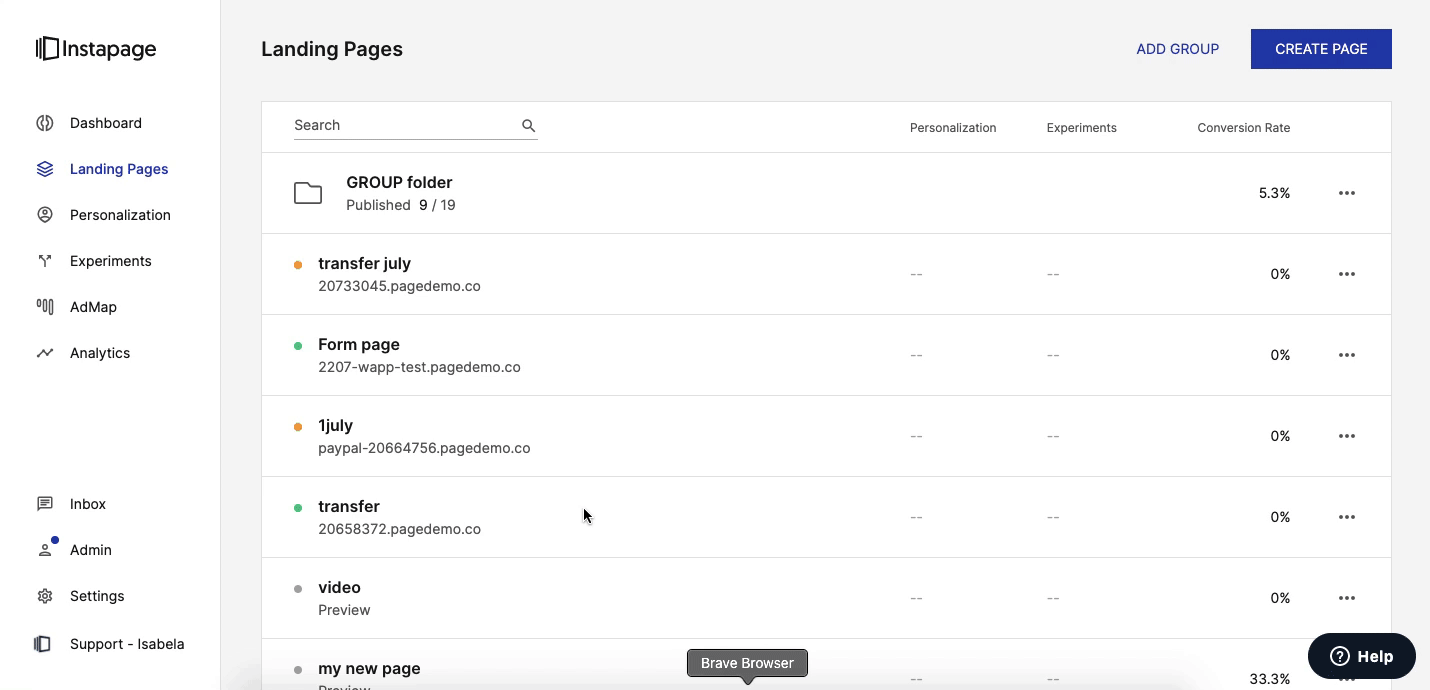Click the paypal-20664756.pagedemo.co URL
Screen dimensions: 1430x690
(x=424, y=448)
